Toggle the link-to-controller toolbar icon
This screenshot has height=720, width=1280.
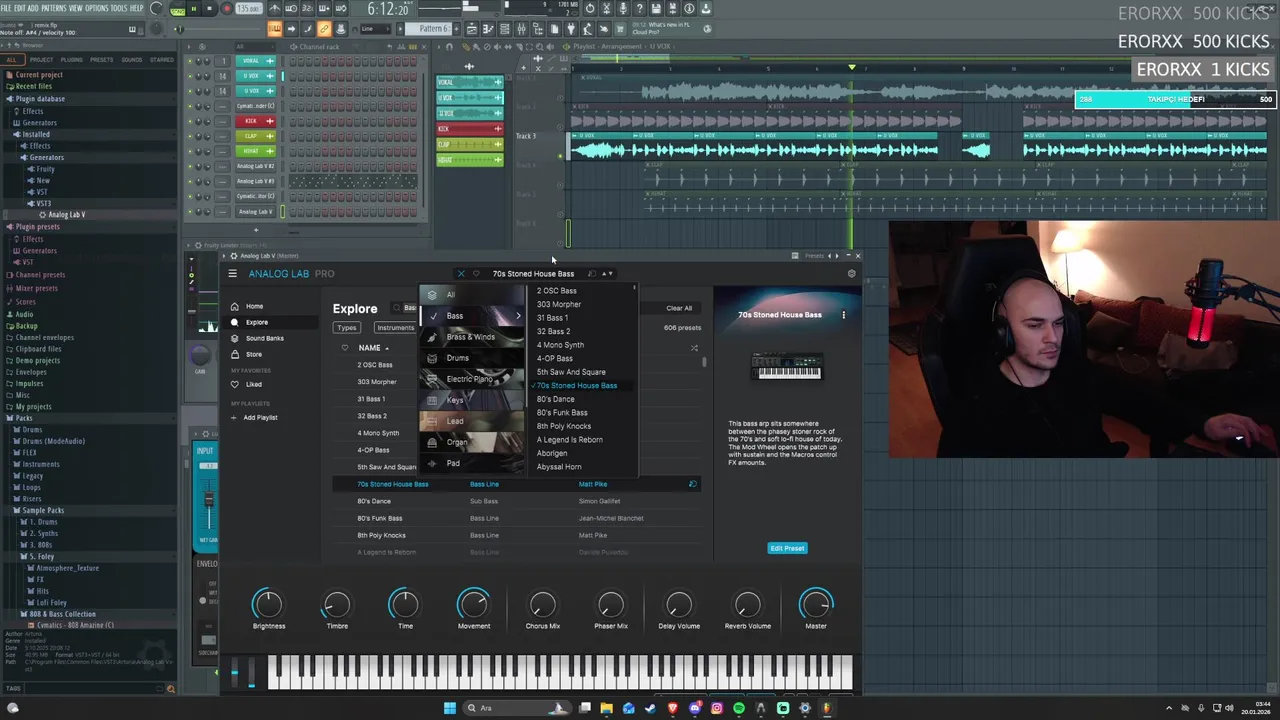(324, 29)
